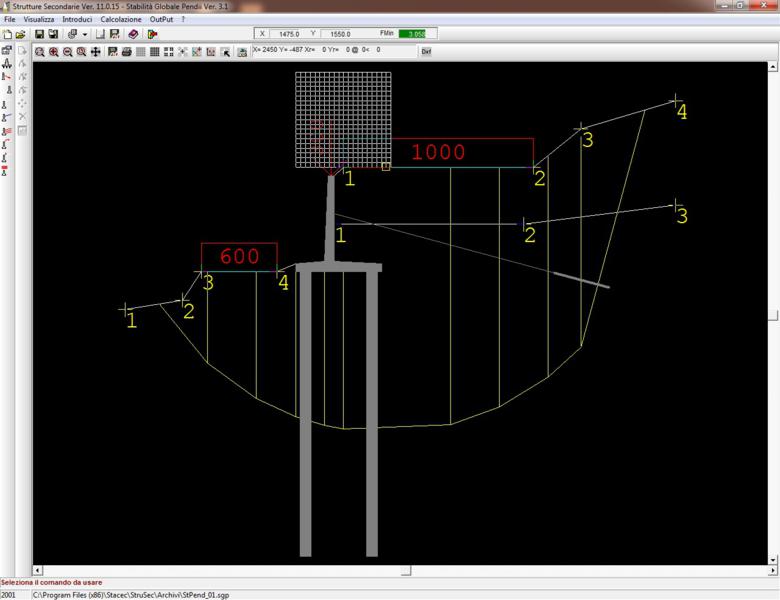Click the arrow cursor selection icon
This screenshot has width=780, height=600.
[x=225, y=52]
